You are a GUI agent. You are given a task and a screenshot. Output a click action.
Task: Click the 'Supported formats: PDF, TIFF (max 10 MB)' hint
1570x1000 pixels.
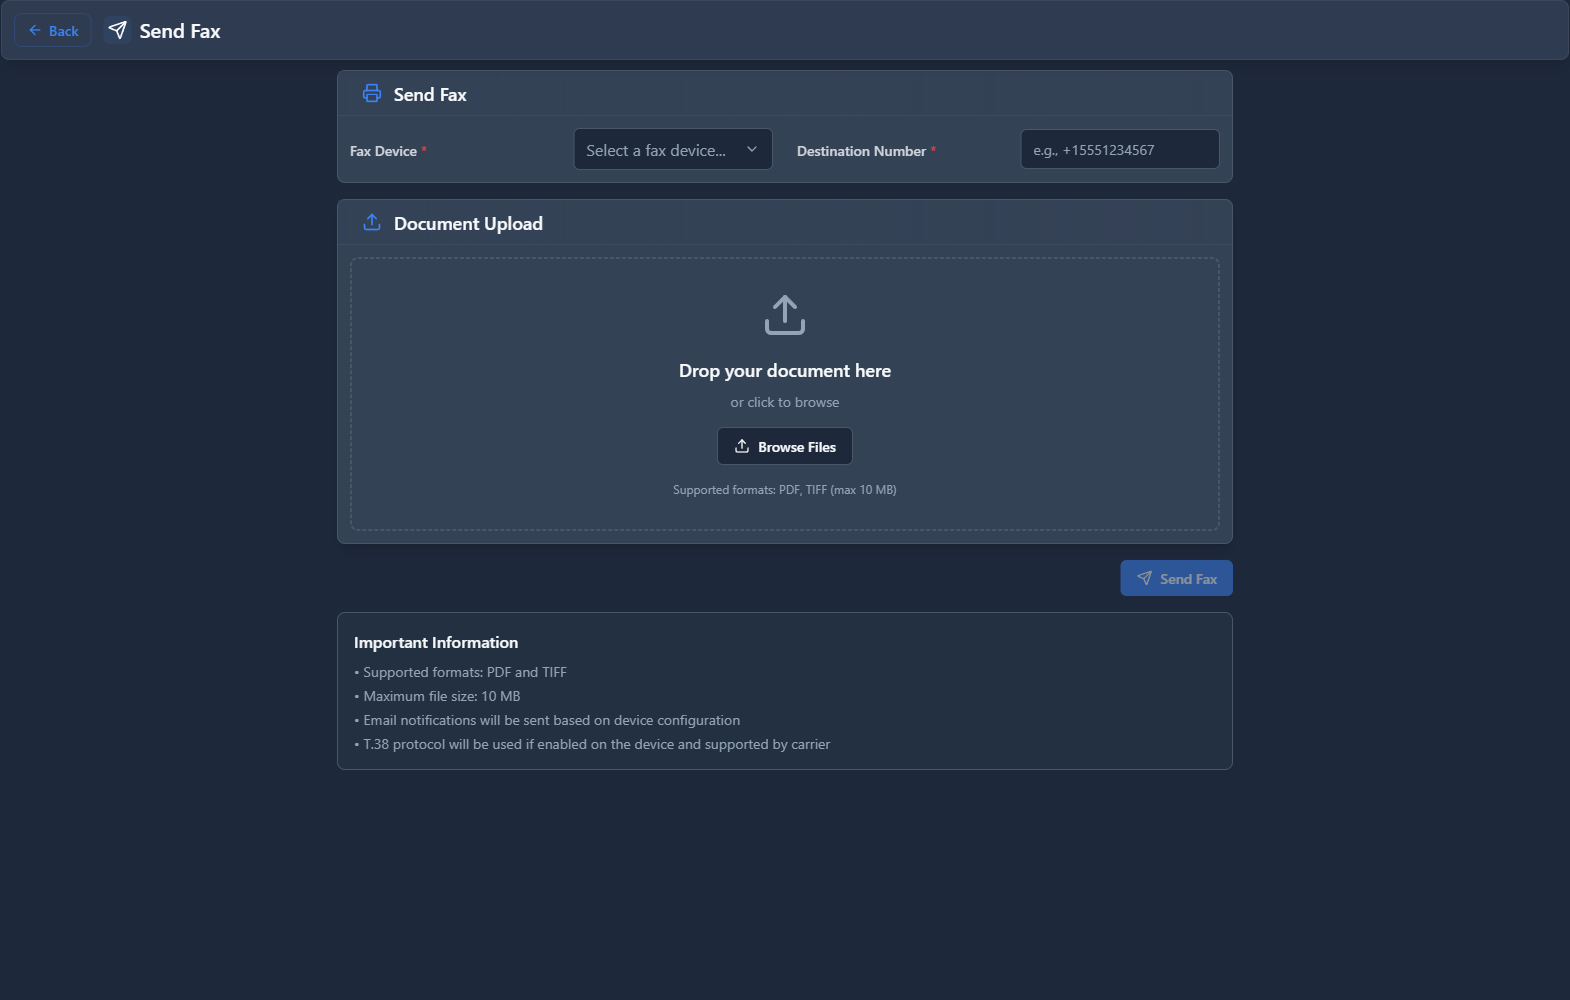coord(785,490)
